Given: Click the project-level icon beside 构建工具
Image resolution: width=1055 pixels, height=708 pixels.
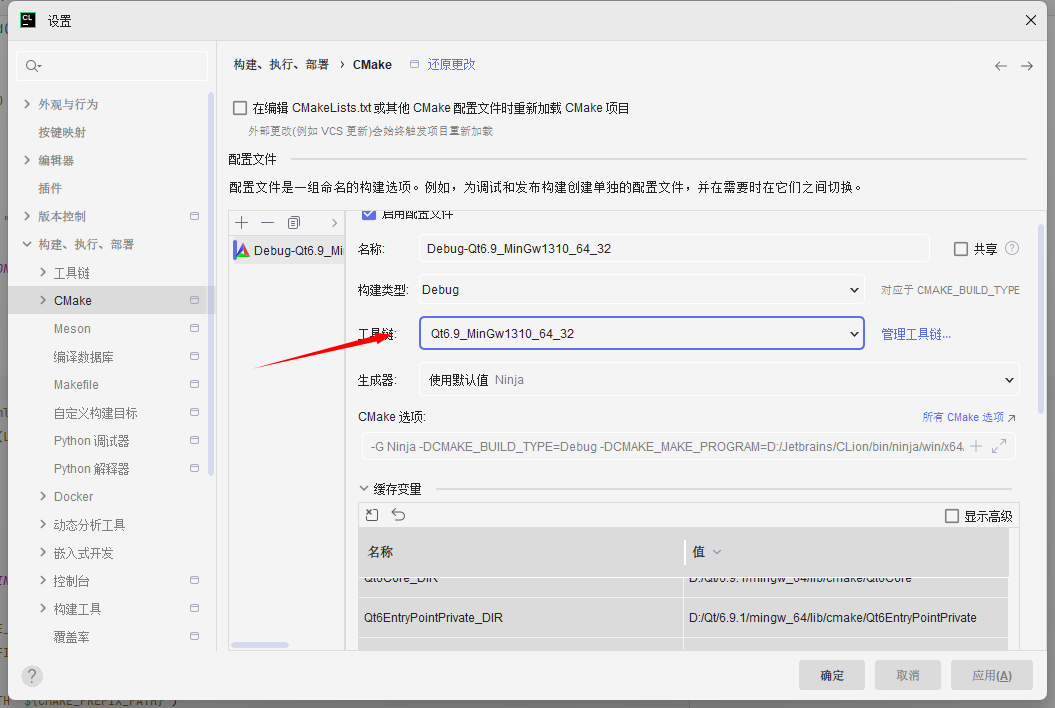Looking at the screenshot, I should [194, 608].
